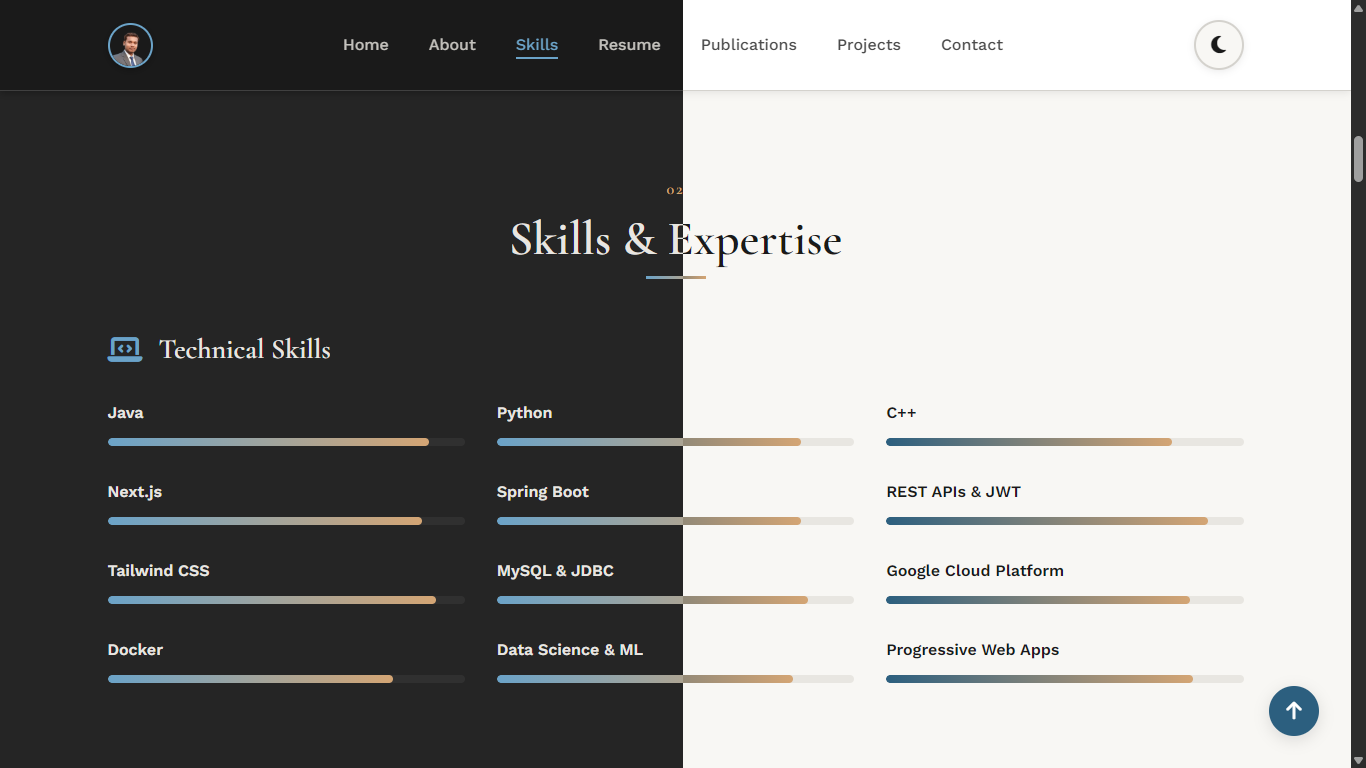
Task: Click the Tailwind CSS skill label
Action: point(159,571)
